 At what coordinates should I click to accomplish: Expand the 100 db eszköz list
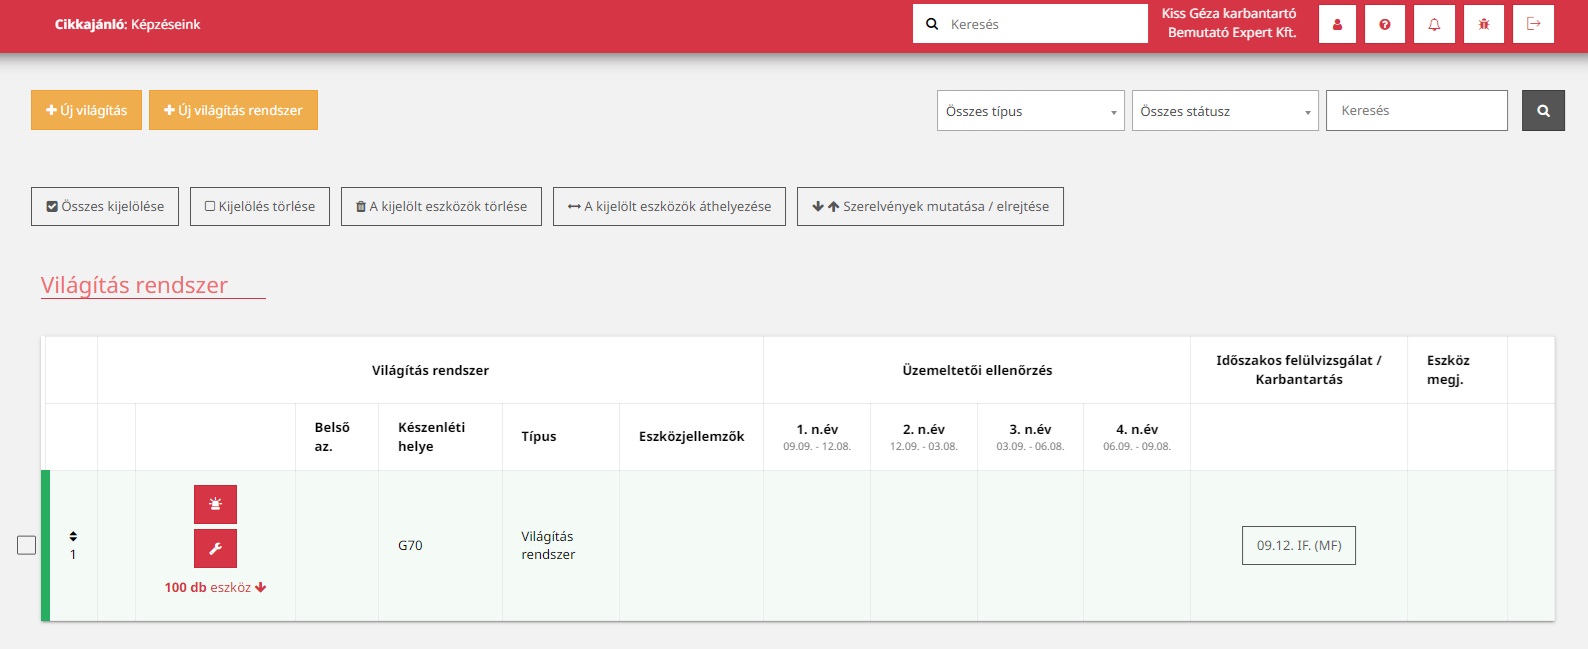215,587
